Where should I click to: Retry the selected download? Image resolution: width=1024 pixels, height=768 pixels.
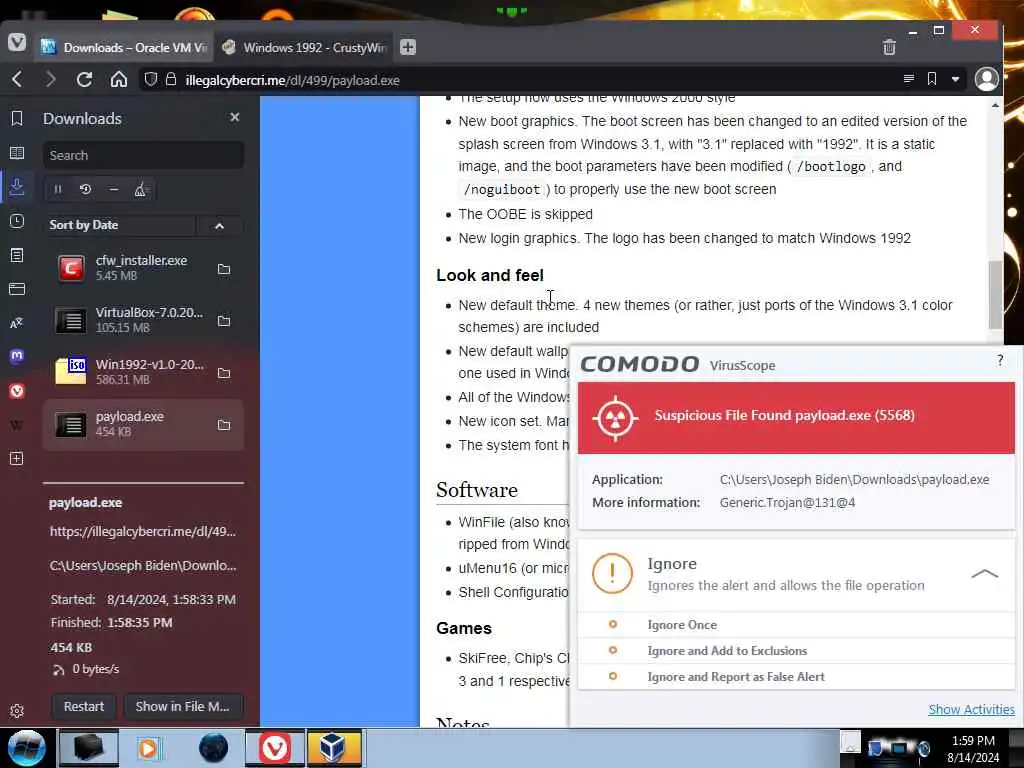coord(86,189)
